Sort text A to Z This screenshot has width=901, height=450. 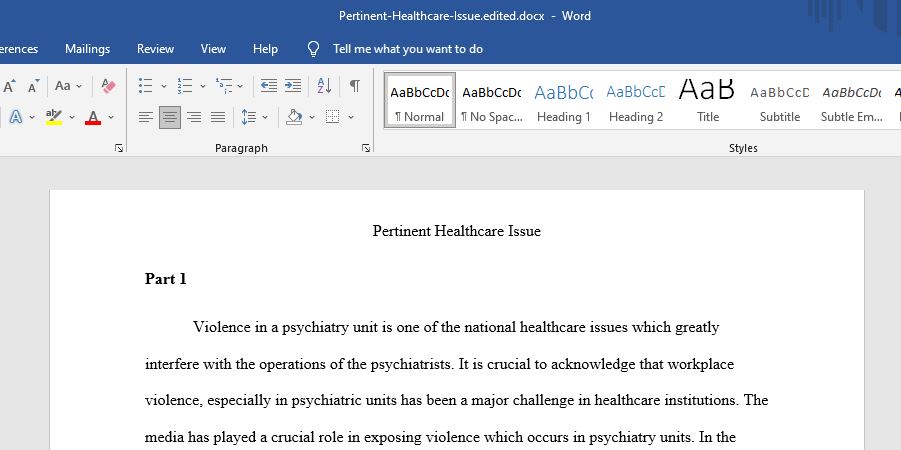324,86
